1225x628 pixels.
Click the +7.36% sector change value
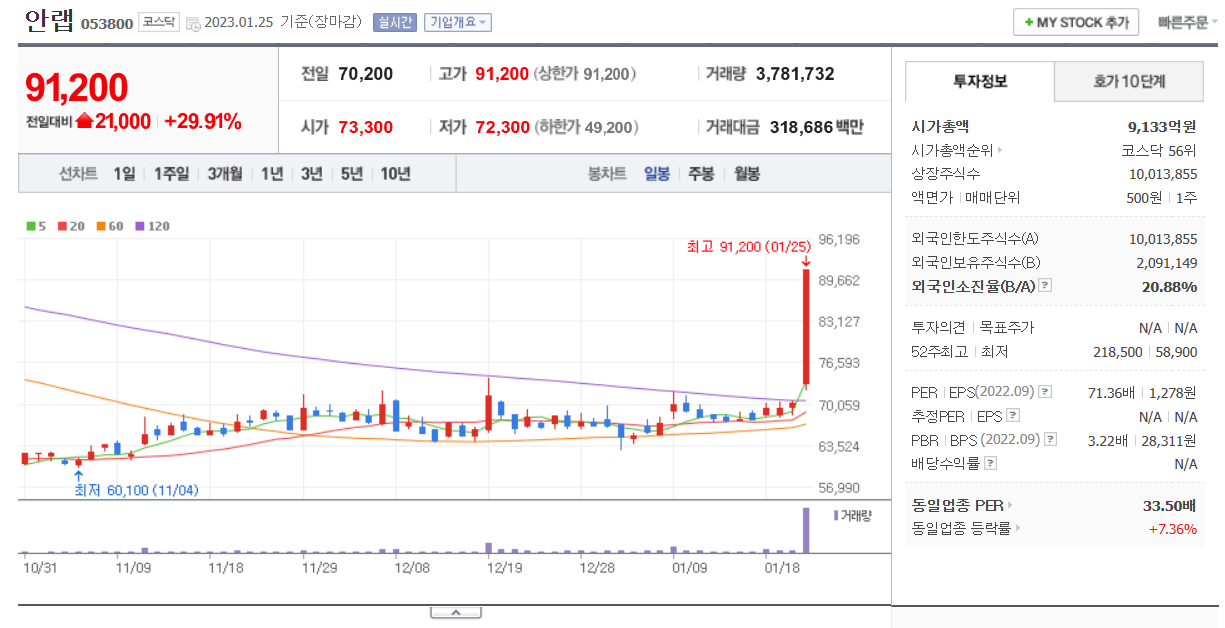[1172, 528]
